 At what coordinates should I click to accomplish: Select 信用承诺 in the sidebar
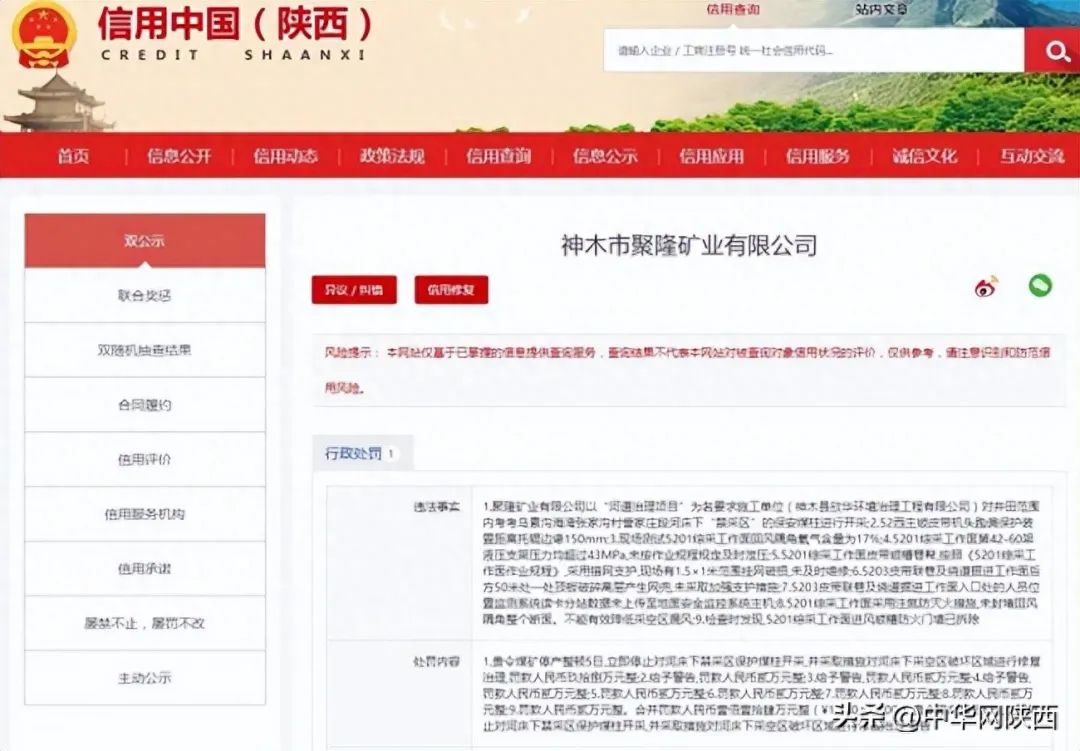(145, 568)
